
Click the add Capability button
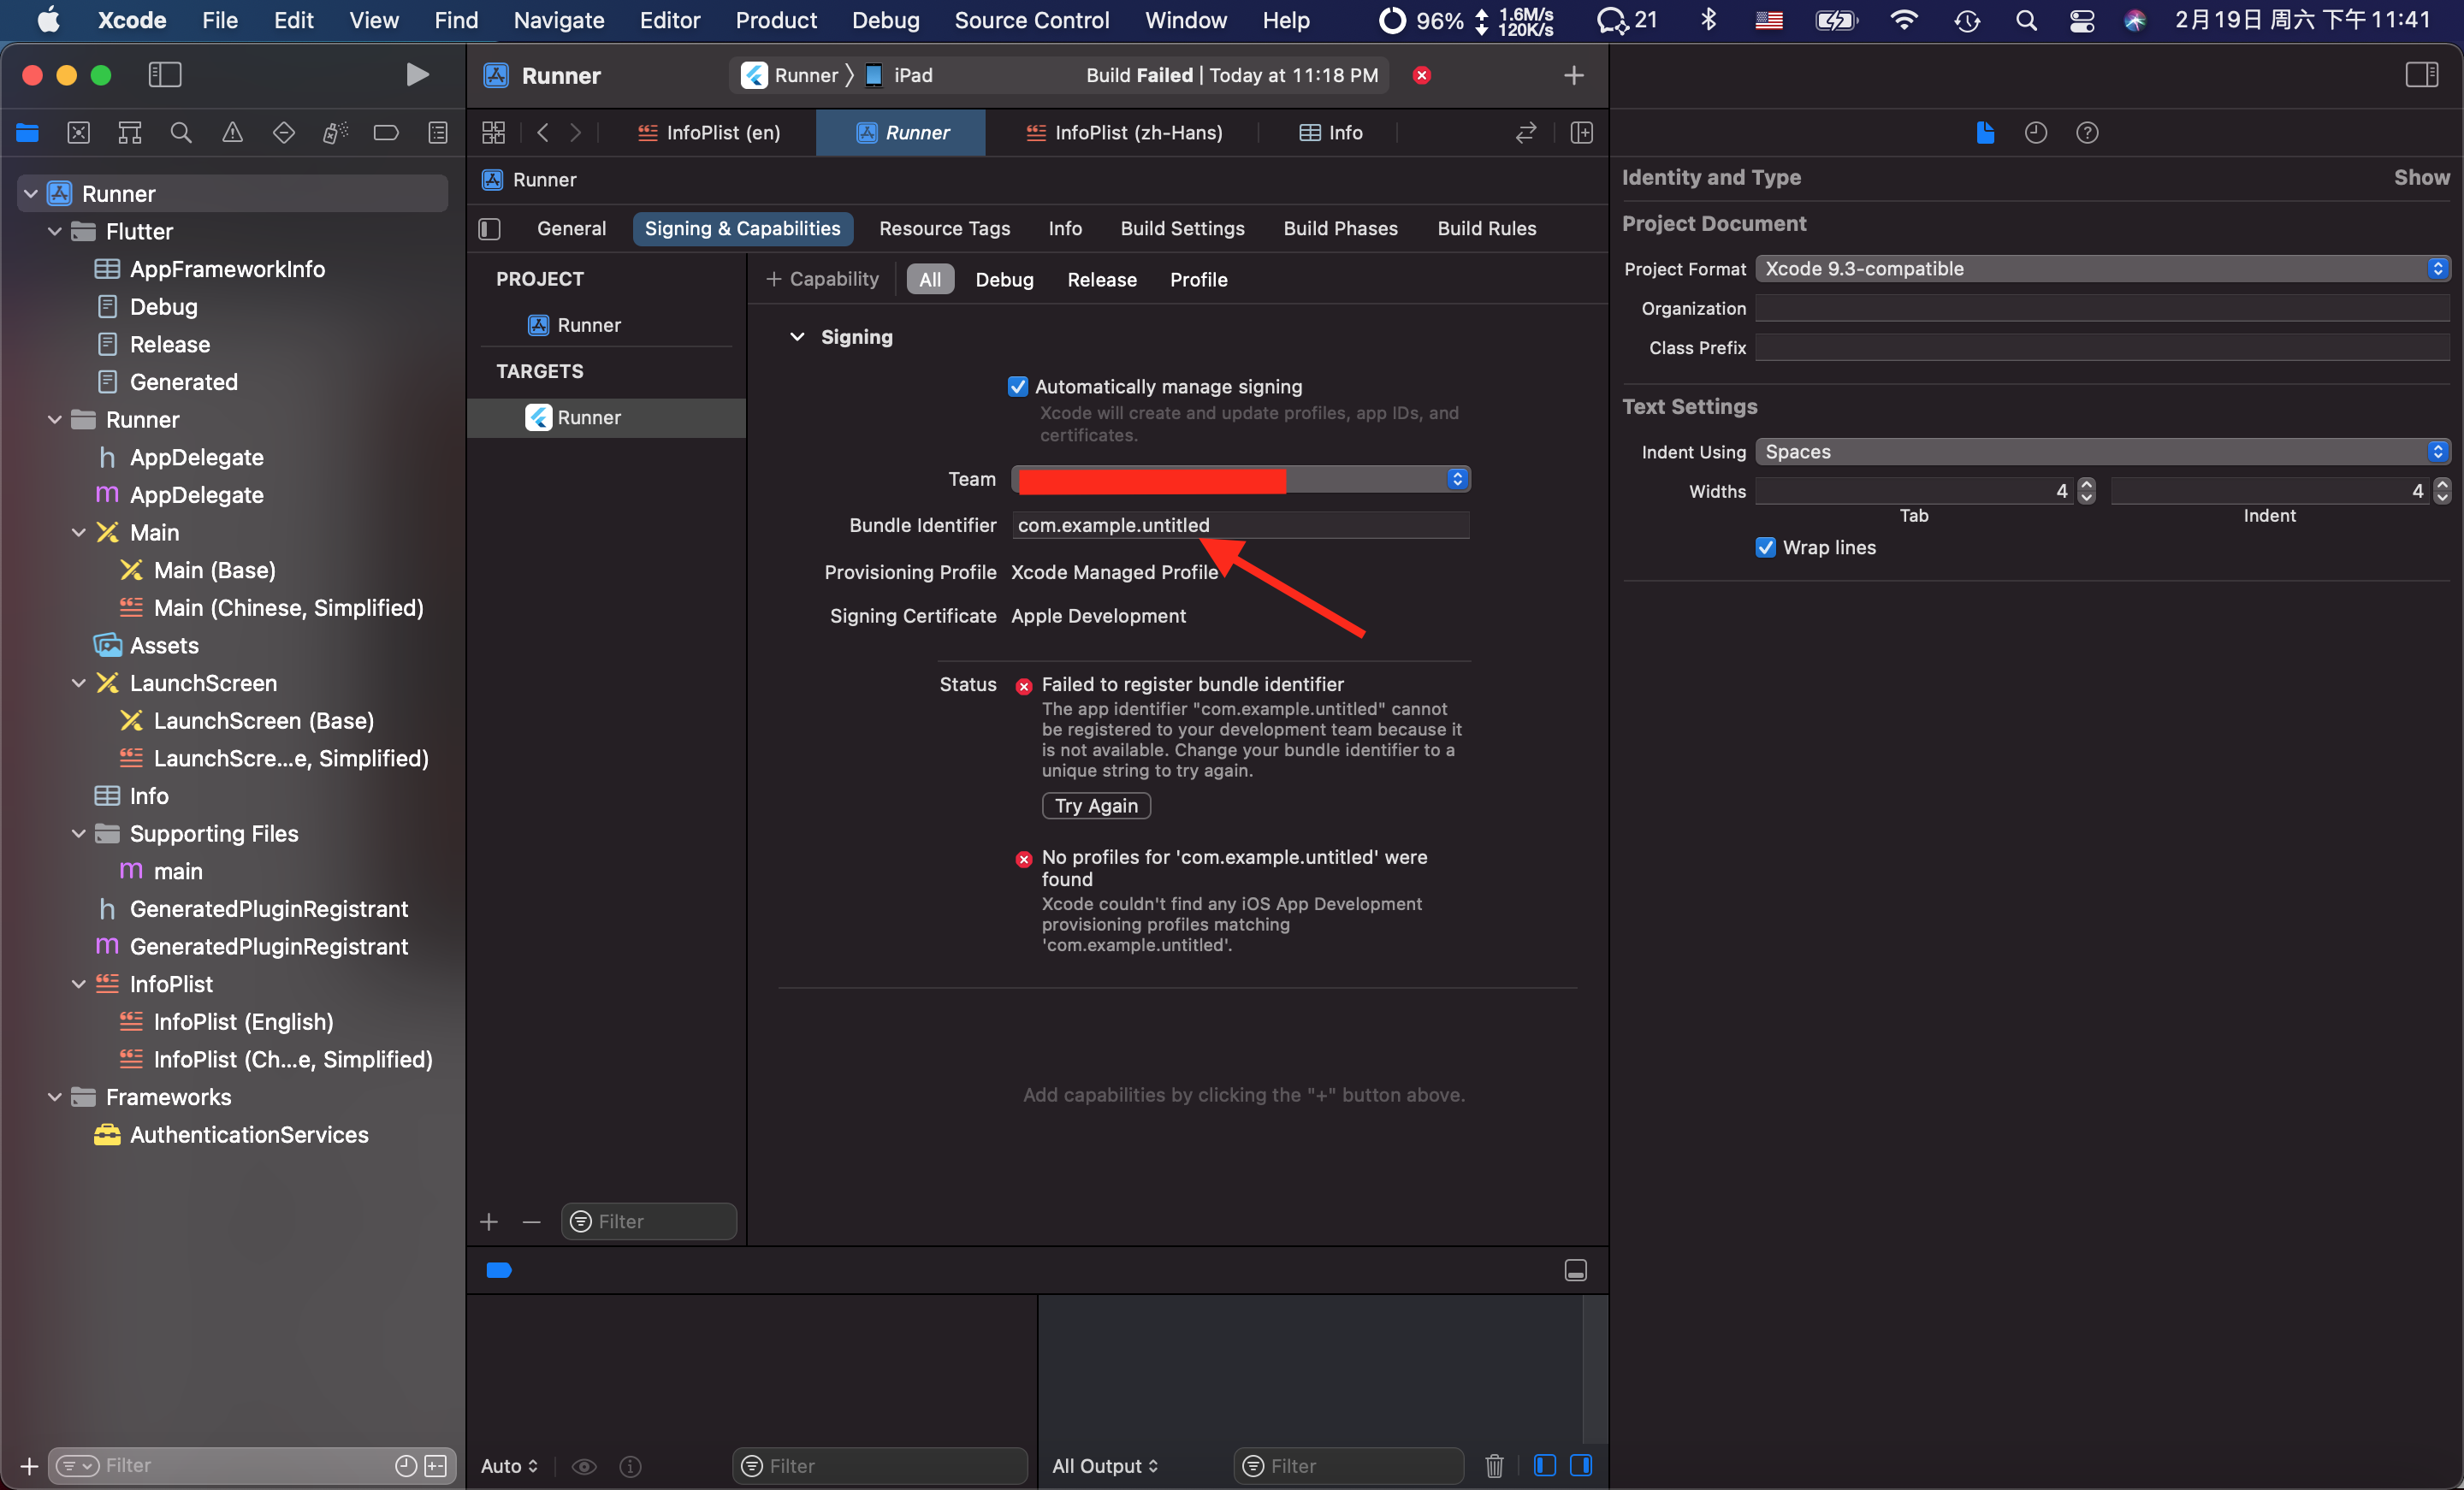click(x=822, y=280)
